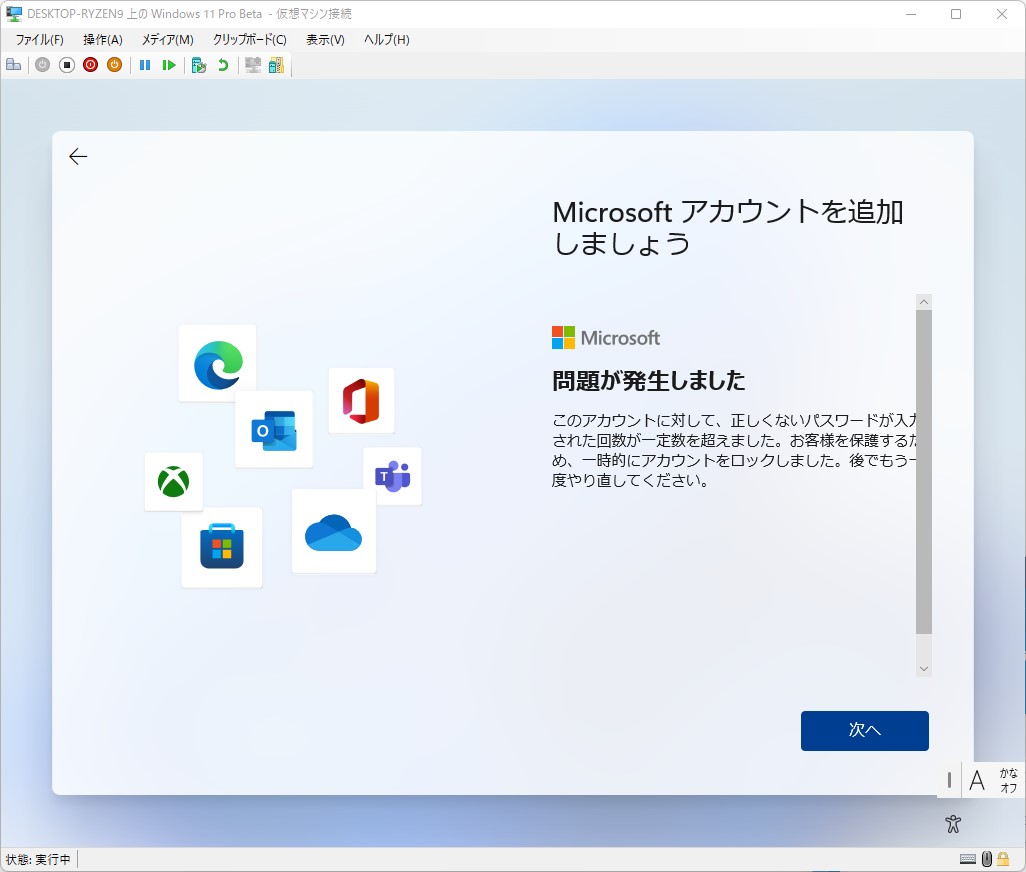The width and height of the screenshot is (1026, 872).
Task: Send Ctrl+Alt+Del to the virtual machine
Action: (13, 64)
